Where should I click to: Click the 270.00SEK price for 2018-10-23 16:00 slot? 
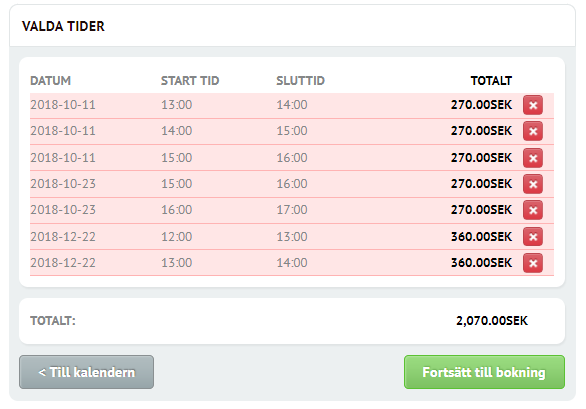click(481, 210)
